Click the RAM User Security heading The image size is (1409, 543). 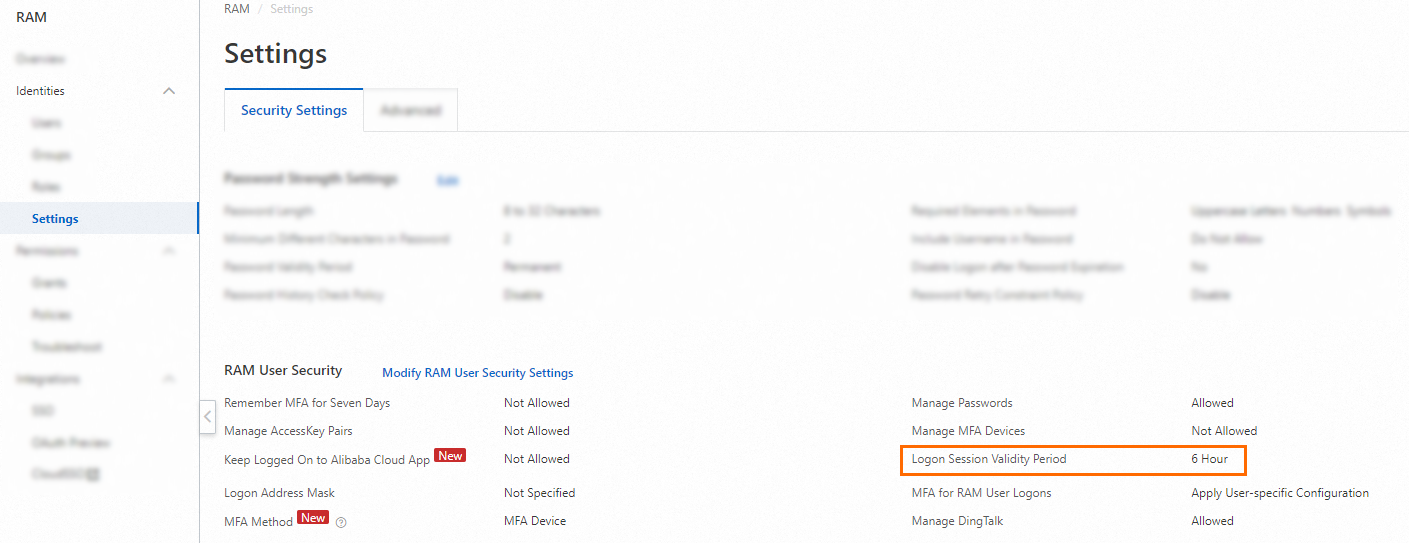283,370
